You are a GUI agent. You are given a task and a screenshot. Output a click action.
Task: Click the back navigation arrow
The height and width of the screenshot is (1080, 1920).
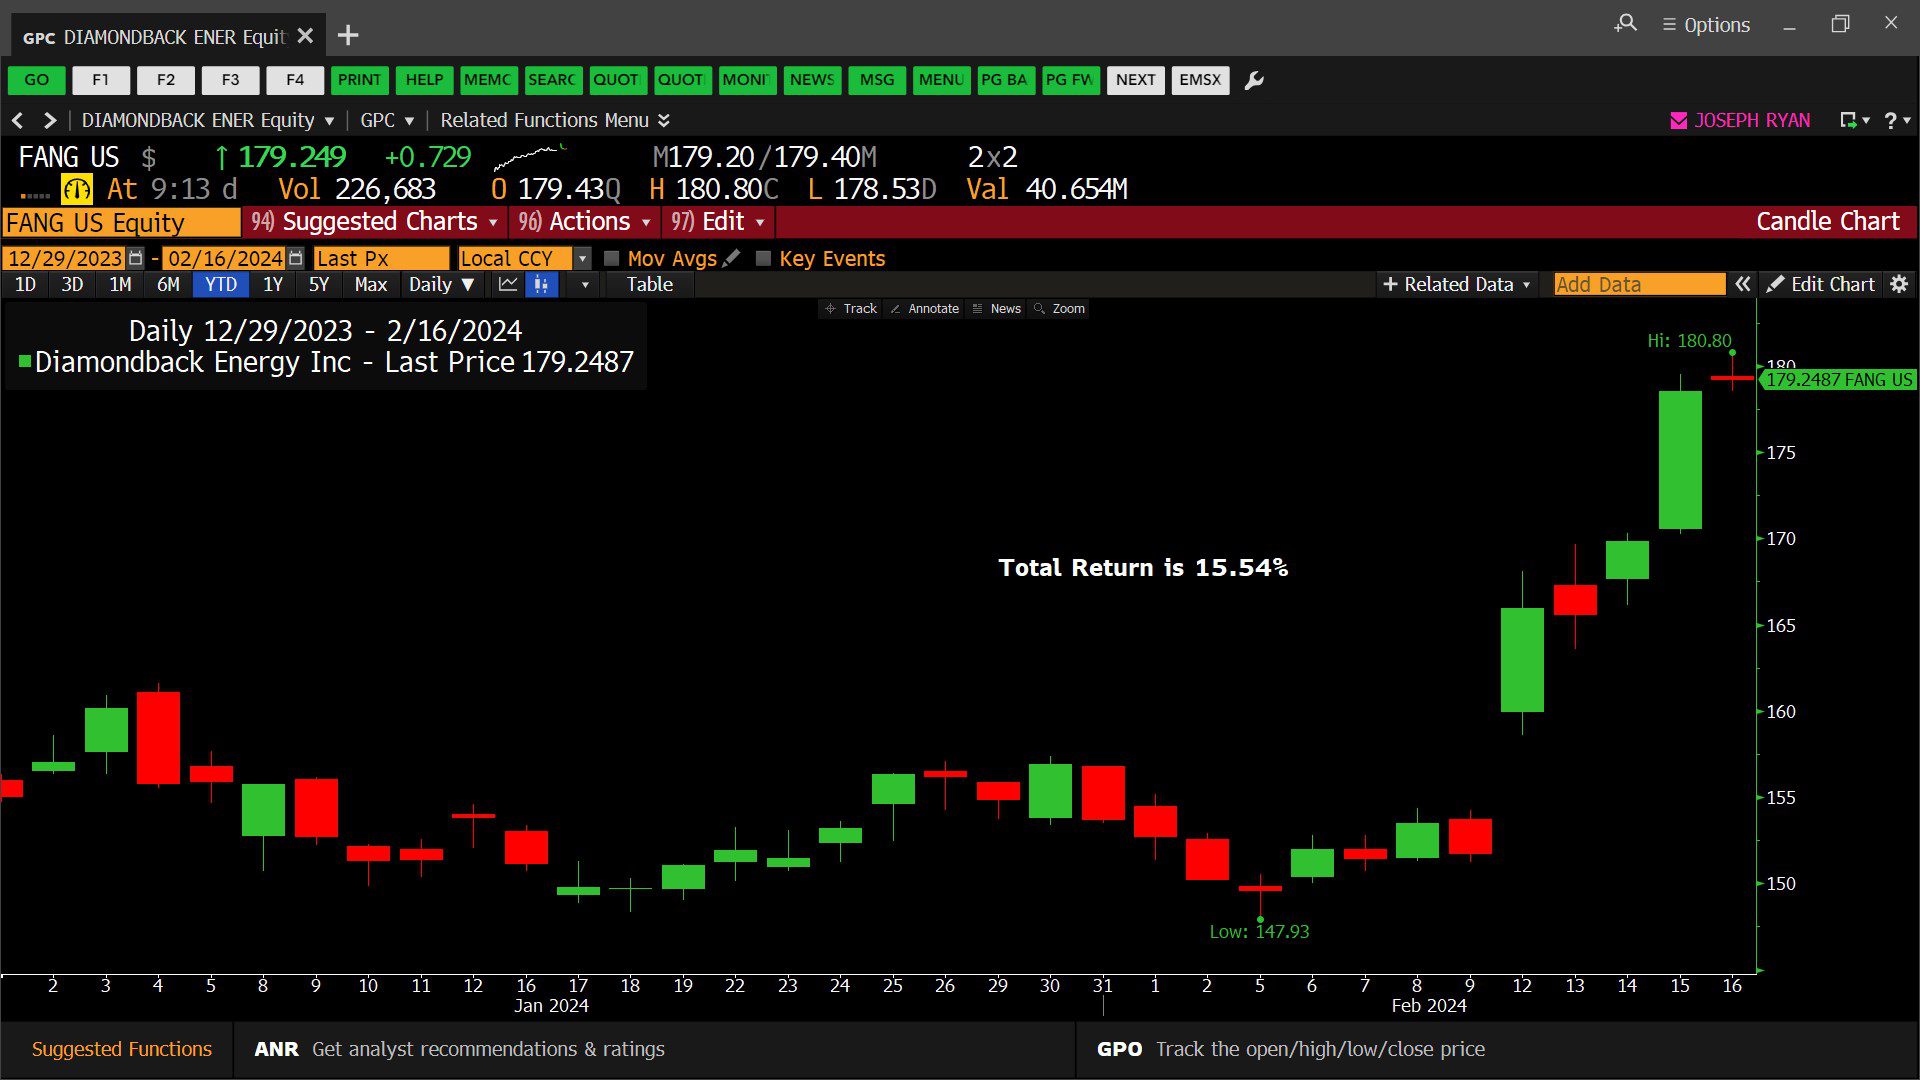(x=17, y=121)
